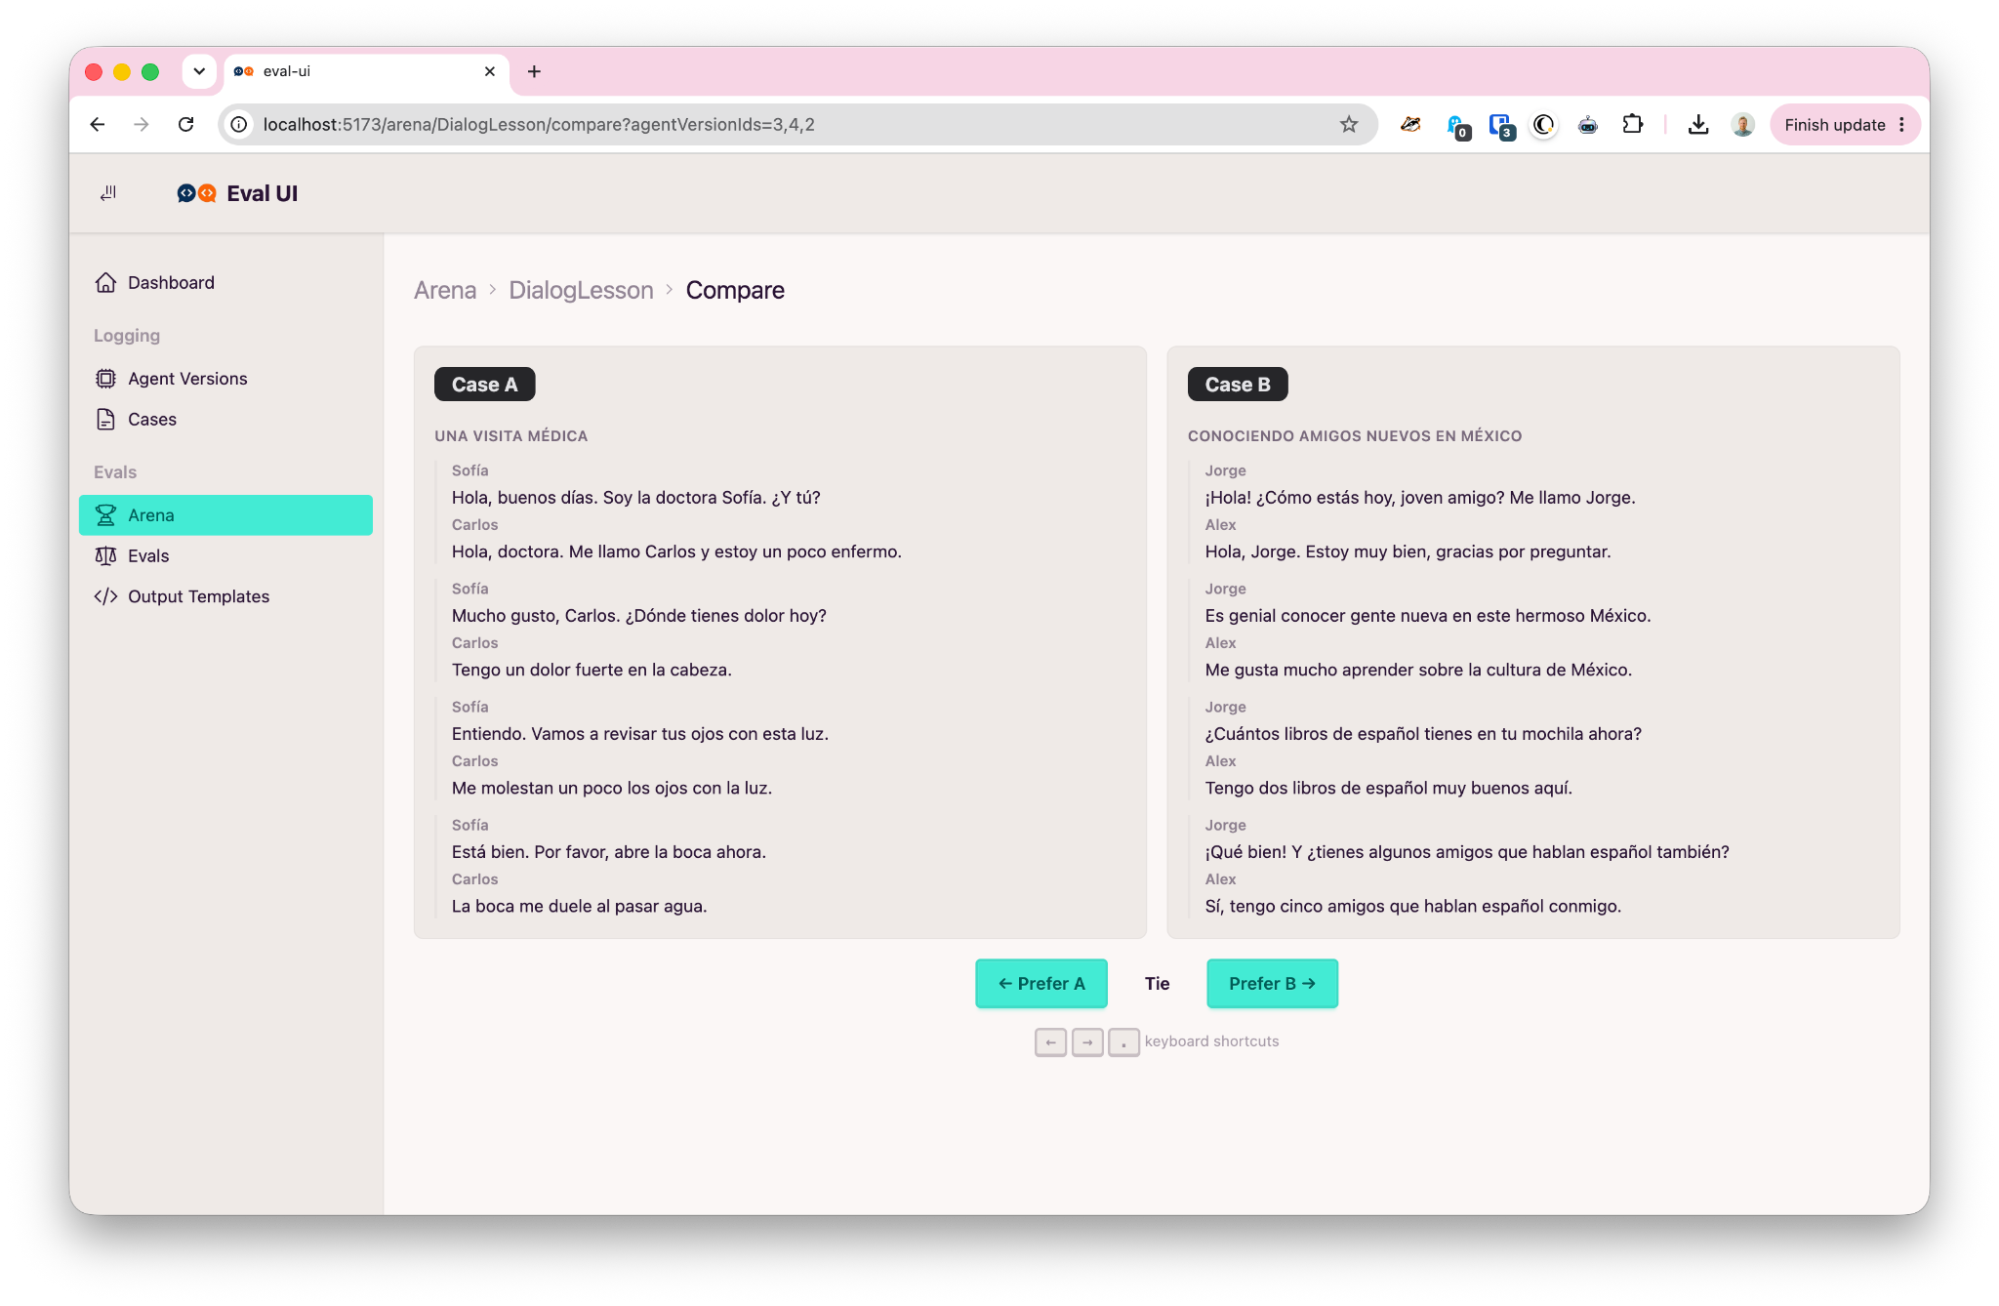Click the robot extension icon
1999x1306 pixels.
[x=1587, y=124]
